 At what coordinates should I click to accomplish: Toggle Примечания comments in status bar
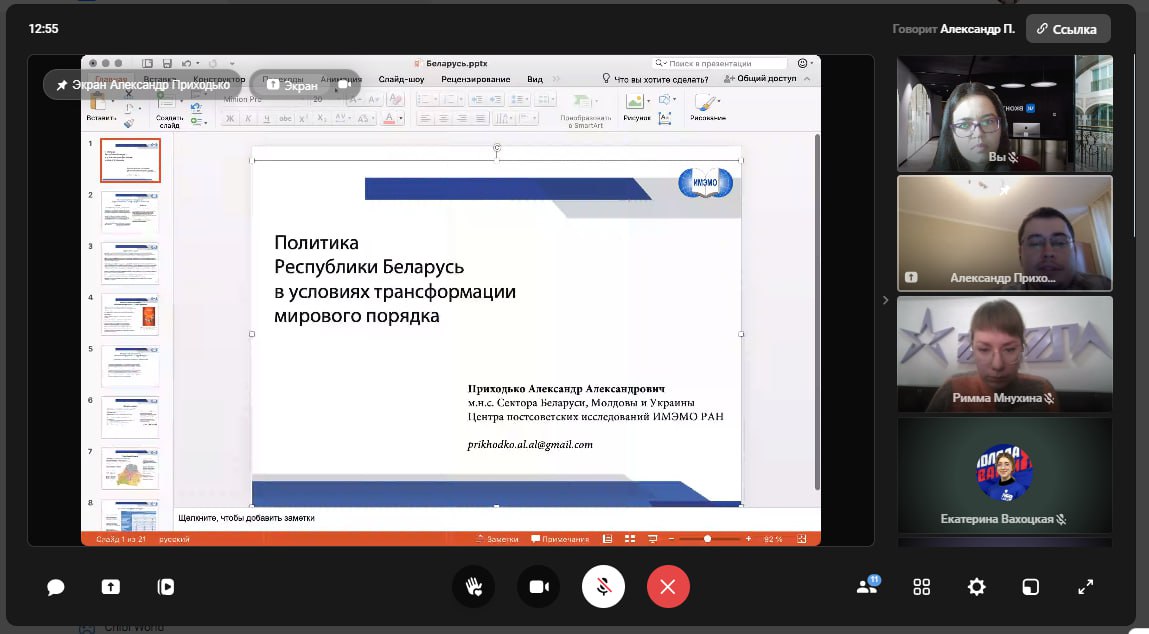point(560,539)
